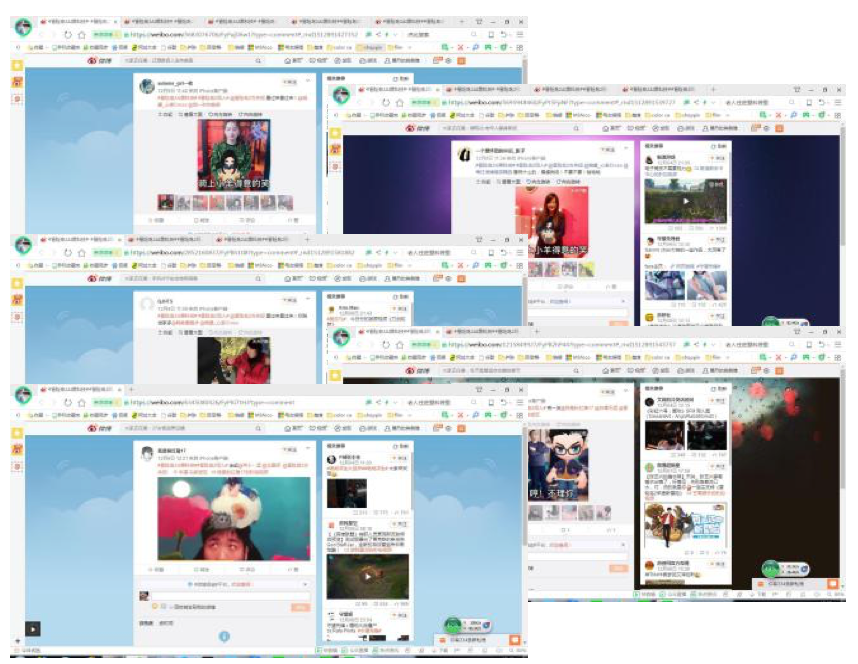The height and width of the screenshot is (664, 858).
Task: Open the post options chevron in the purple window
Action: click(x=626, y=149)
